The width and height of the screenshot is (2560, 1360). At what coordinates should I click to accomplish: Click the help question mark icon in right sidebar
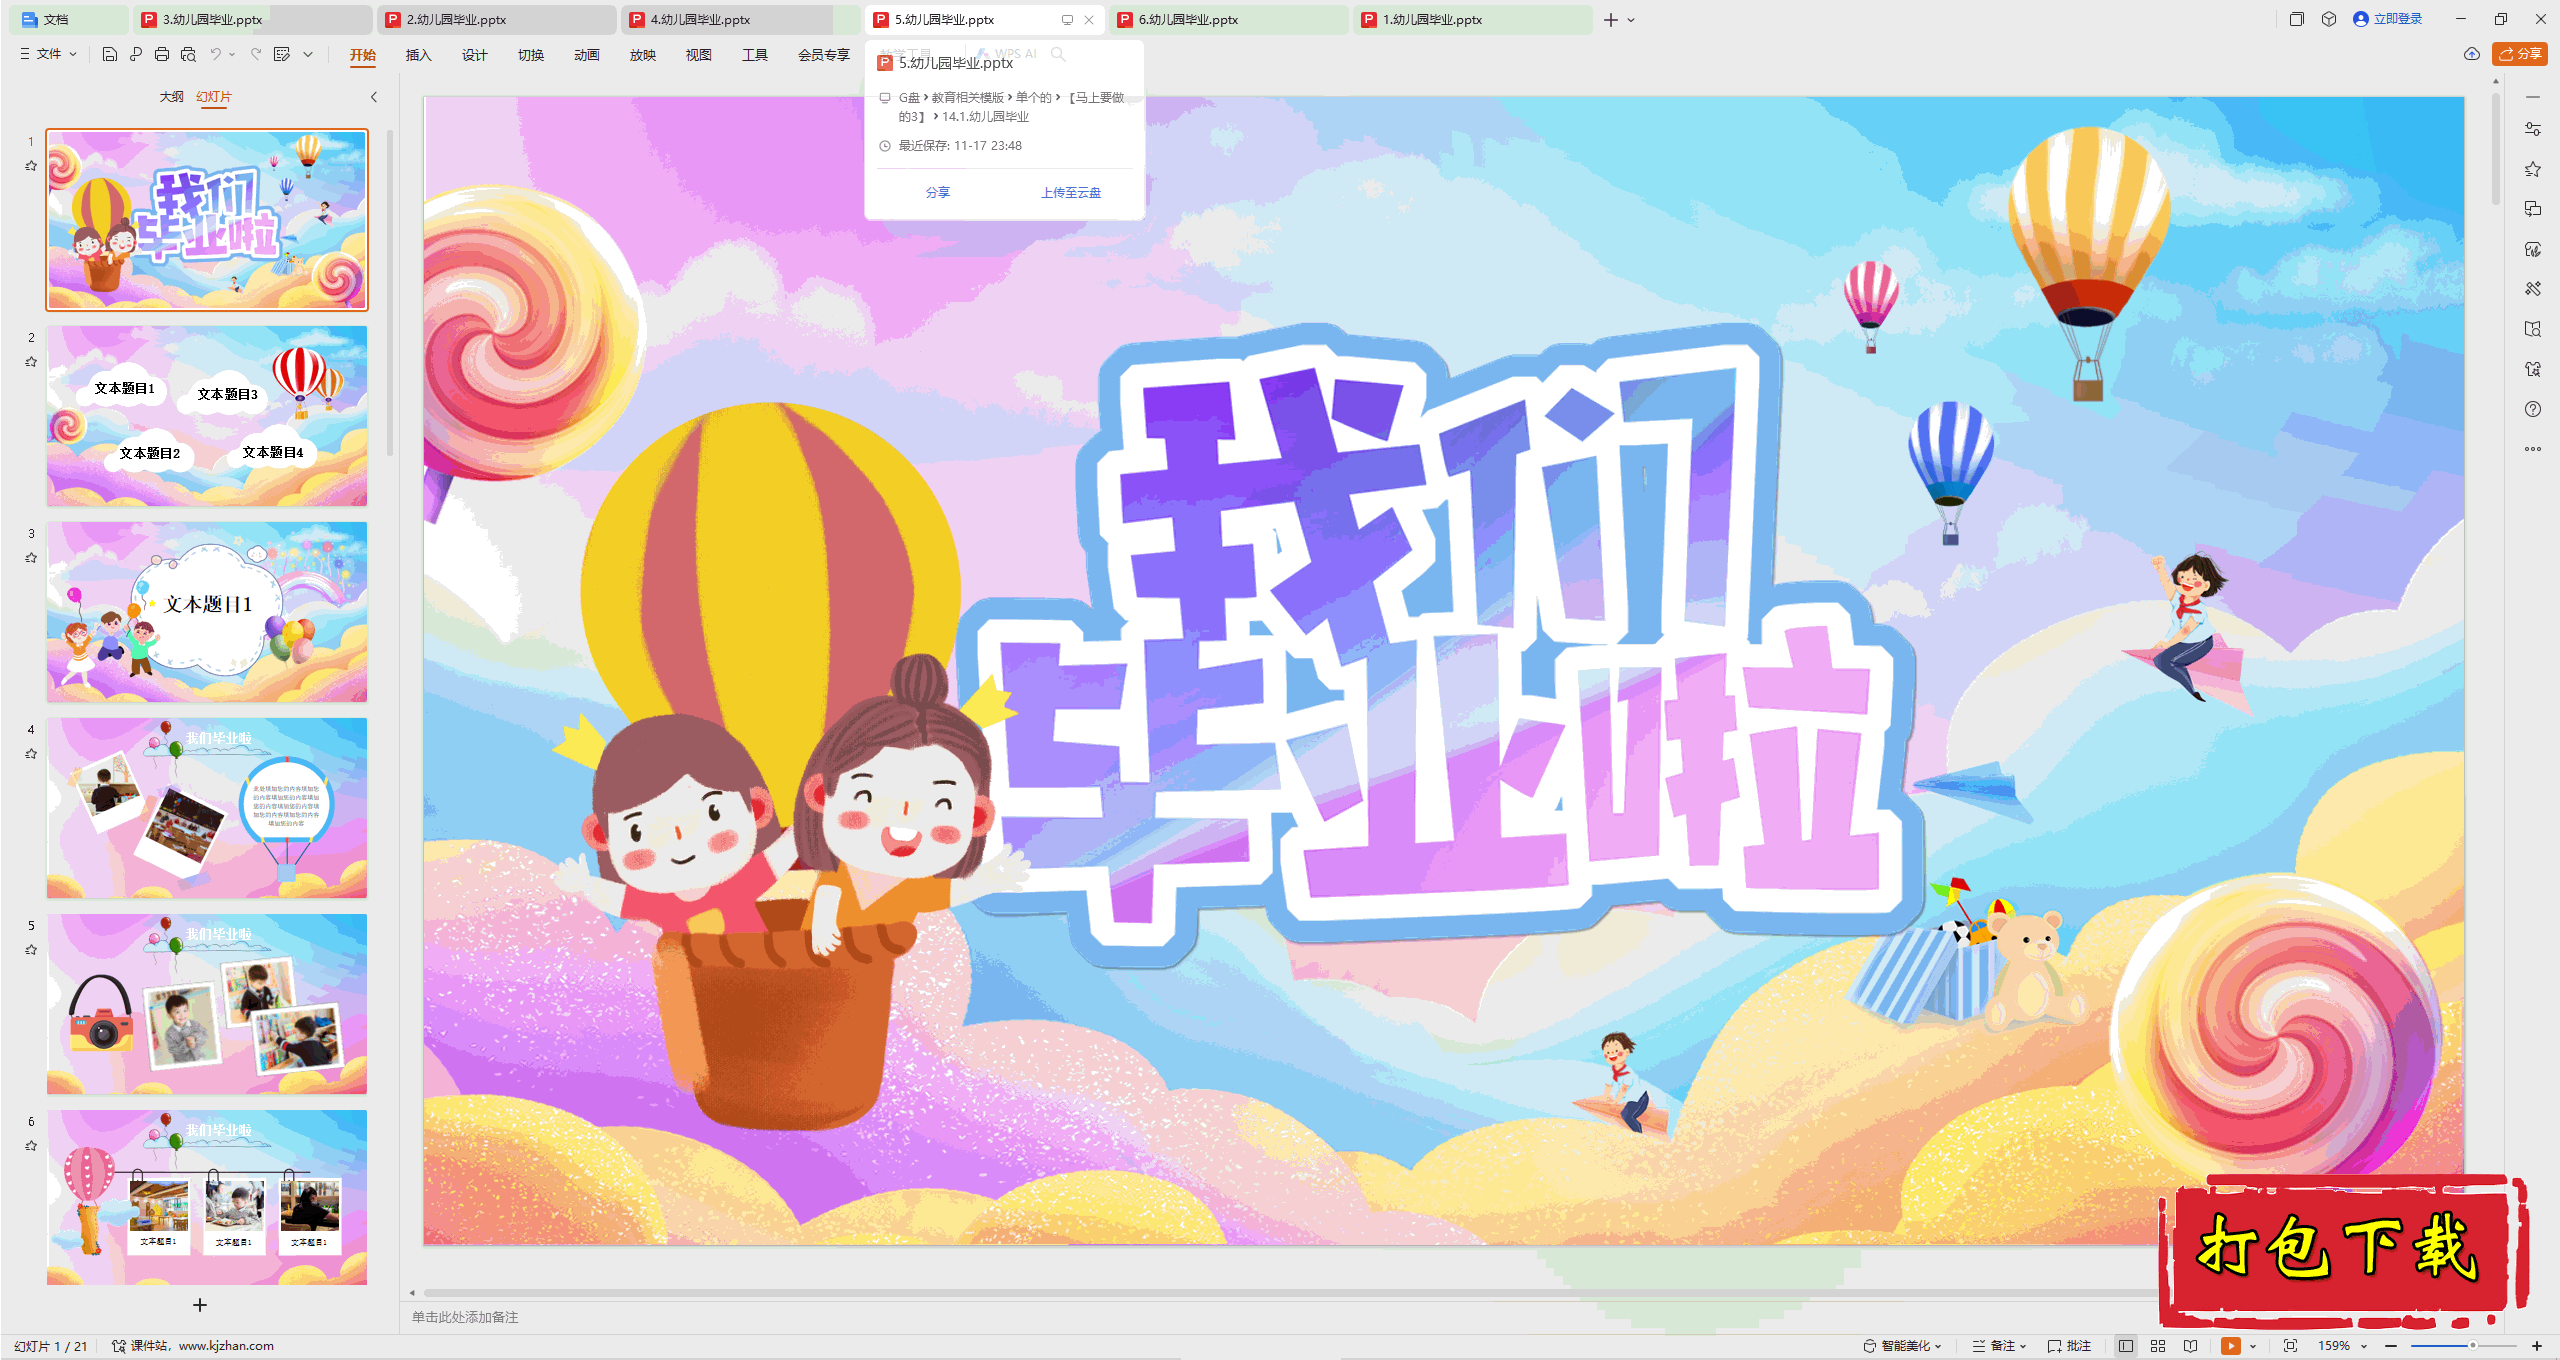[x=2533, y=409]
